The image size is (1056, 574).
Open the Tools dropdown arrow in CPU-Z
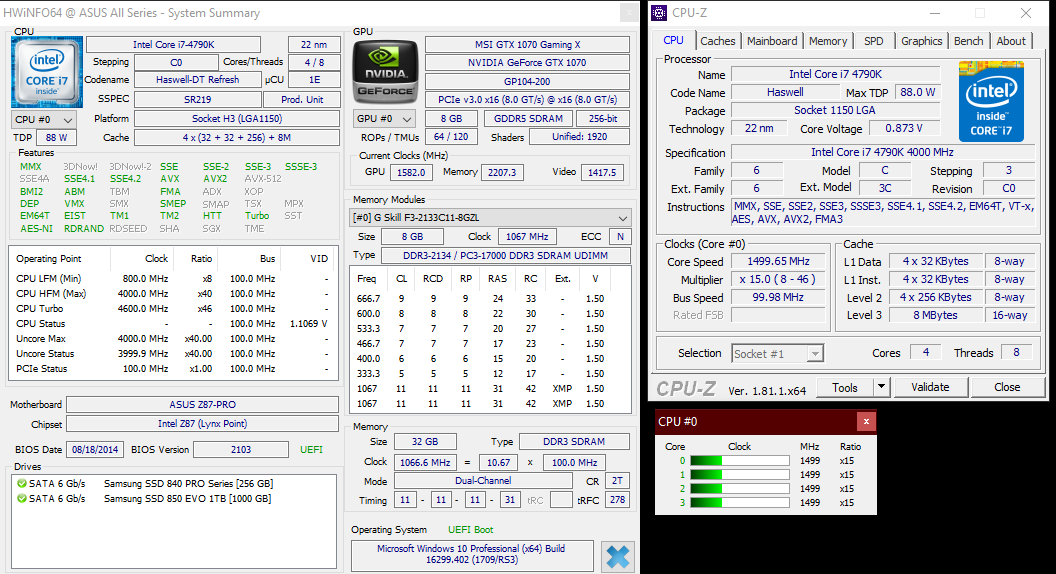881,387
